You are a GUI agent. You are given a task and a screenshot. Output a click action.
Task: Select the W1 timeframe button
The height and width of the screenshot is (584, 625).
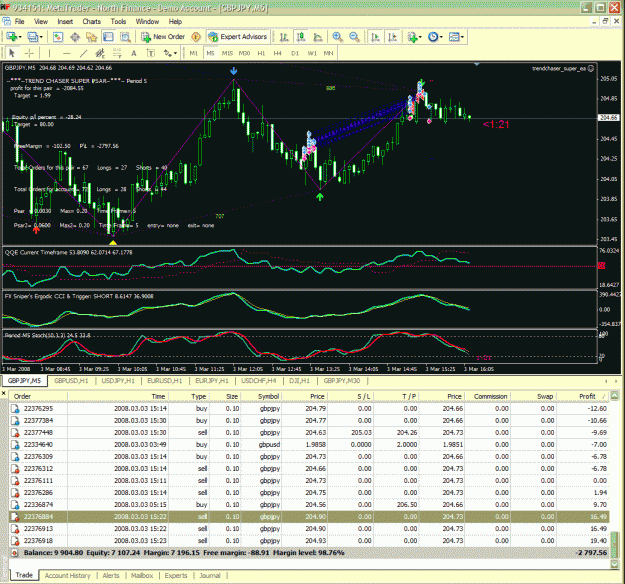tap(312, 53)
